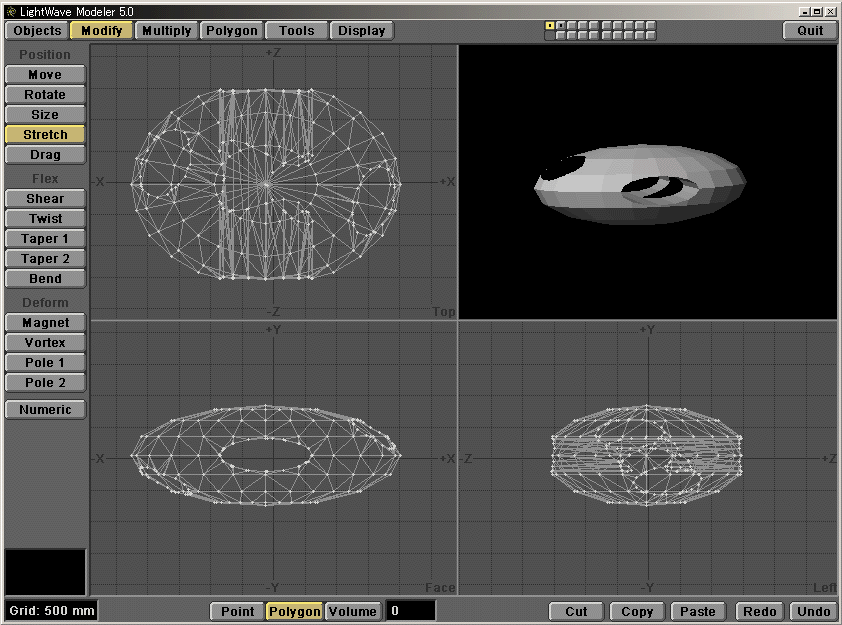
Task: Activate the Size tool
Action: point(44,114)
